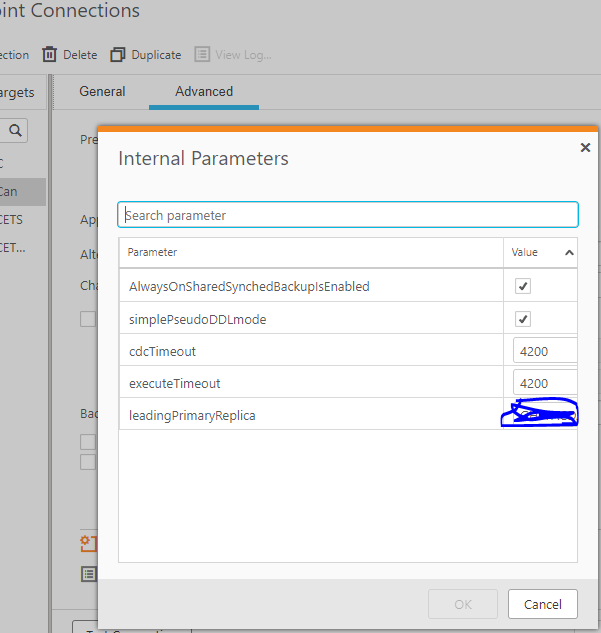Uncheck the AlwaysOnSharedSynchedBackupIsEnabled checkbox
The image size is (601, 633).
(x=523, y=286)
